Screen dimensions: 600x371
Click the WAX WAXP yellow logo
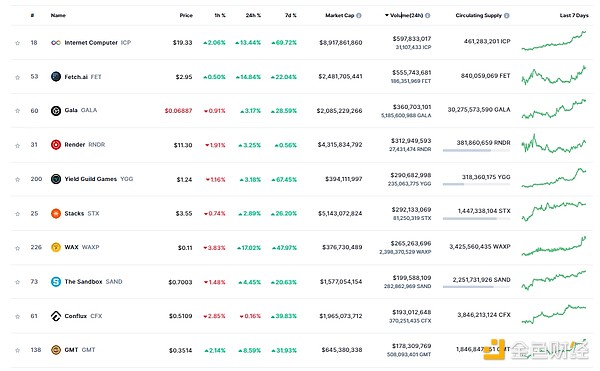pyautogui.click(x=56, y=247)
